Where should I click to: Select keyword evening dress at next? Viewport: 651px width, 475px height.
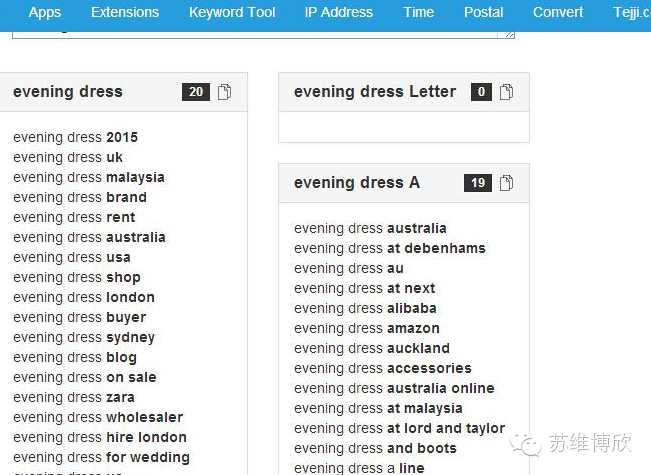click(365, 288)
